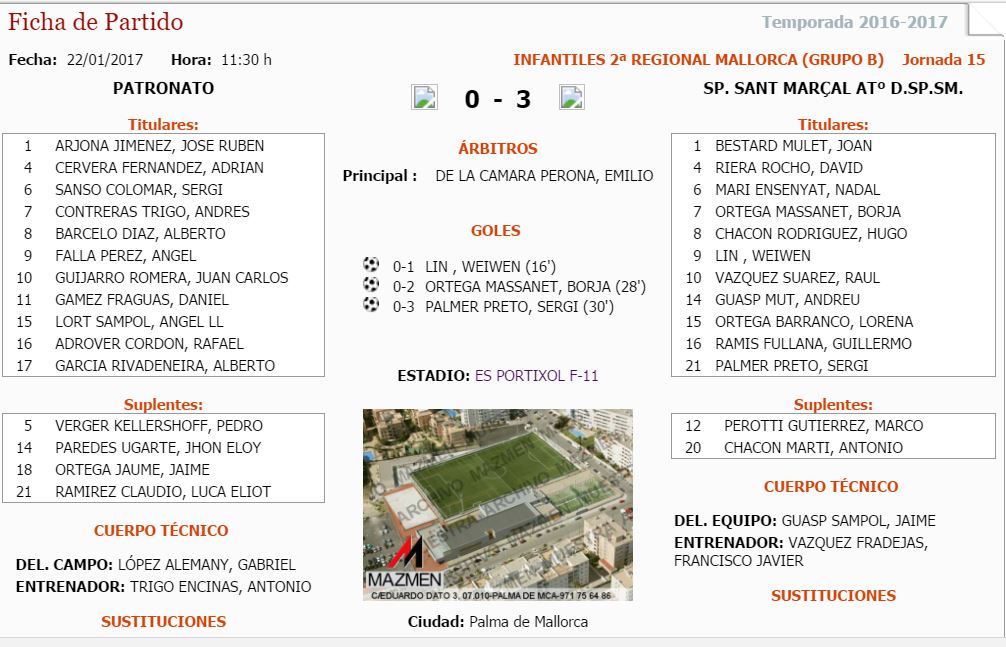1006x647 pixels.
Task: Click the ball icon beside the 0-3 goal
Action: point(371,305)
